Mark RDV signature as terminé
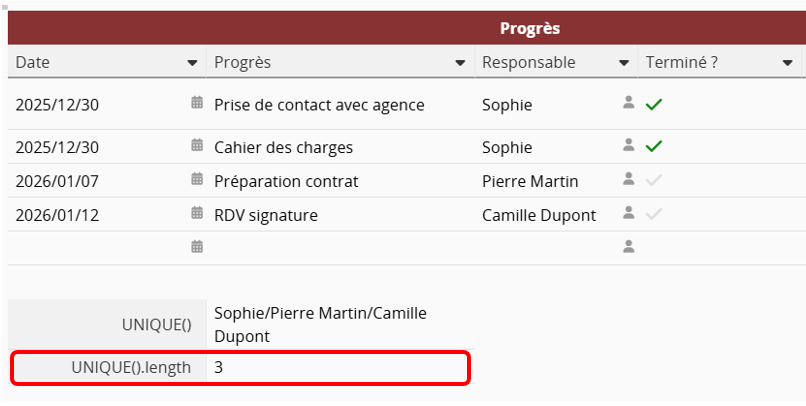 pos(654,214)
